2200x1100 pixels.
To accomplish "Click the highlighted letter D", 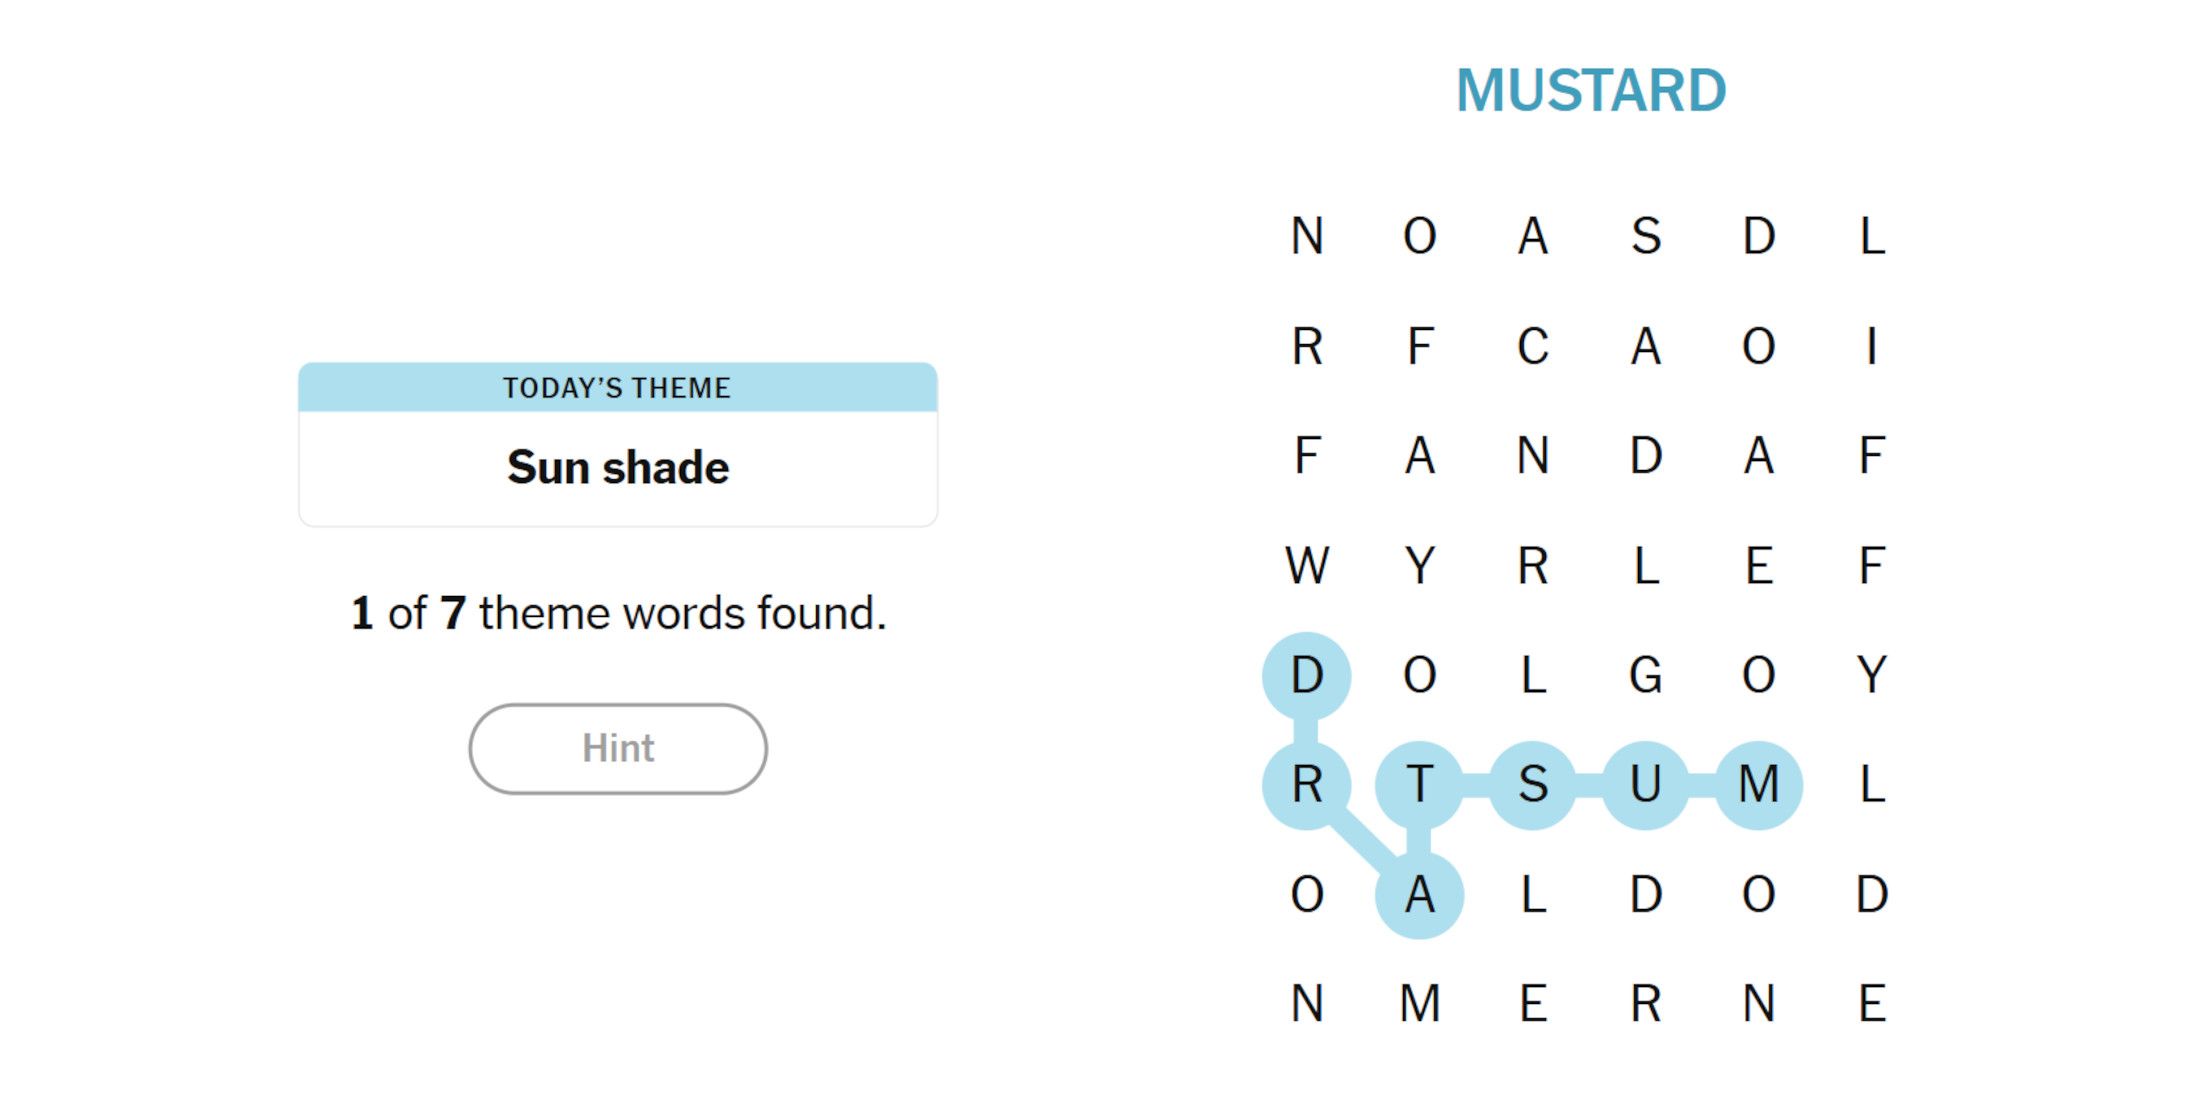I will [x=1307, y=676].
